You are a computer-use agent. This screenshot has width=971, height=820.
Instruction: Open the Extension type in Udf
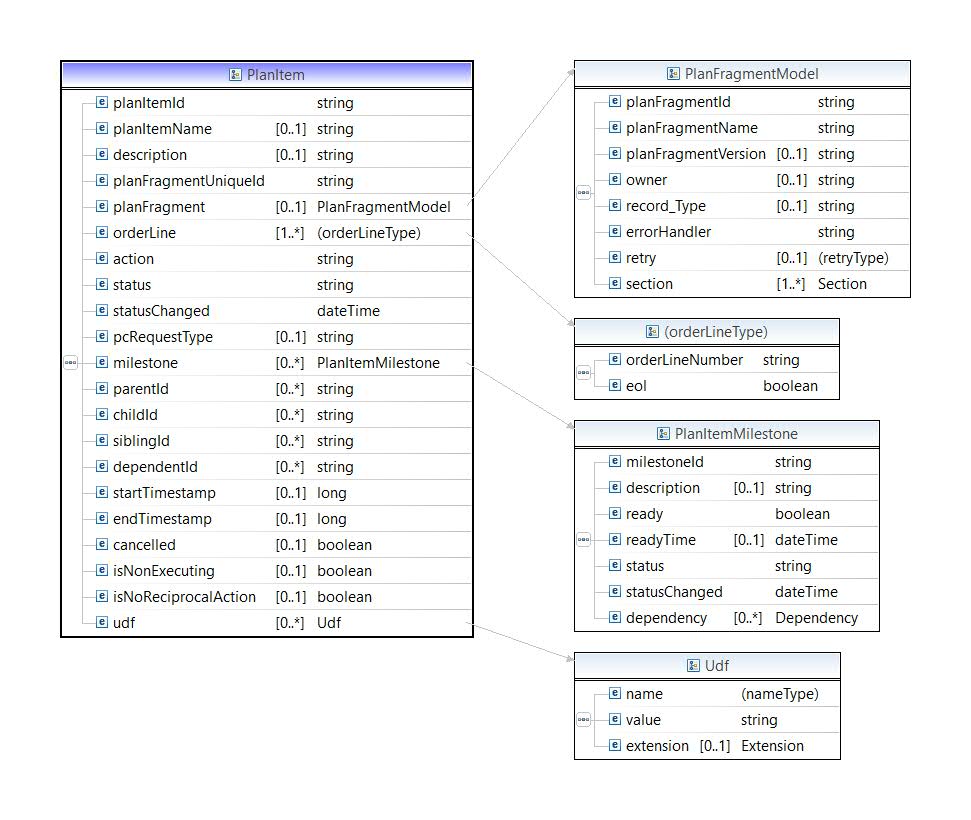click(772, 746)
